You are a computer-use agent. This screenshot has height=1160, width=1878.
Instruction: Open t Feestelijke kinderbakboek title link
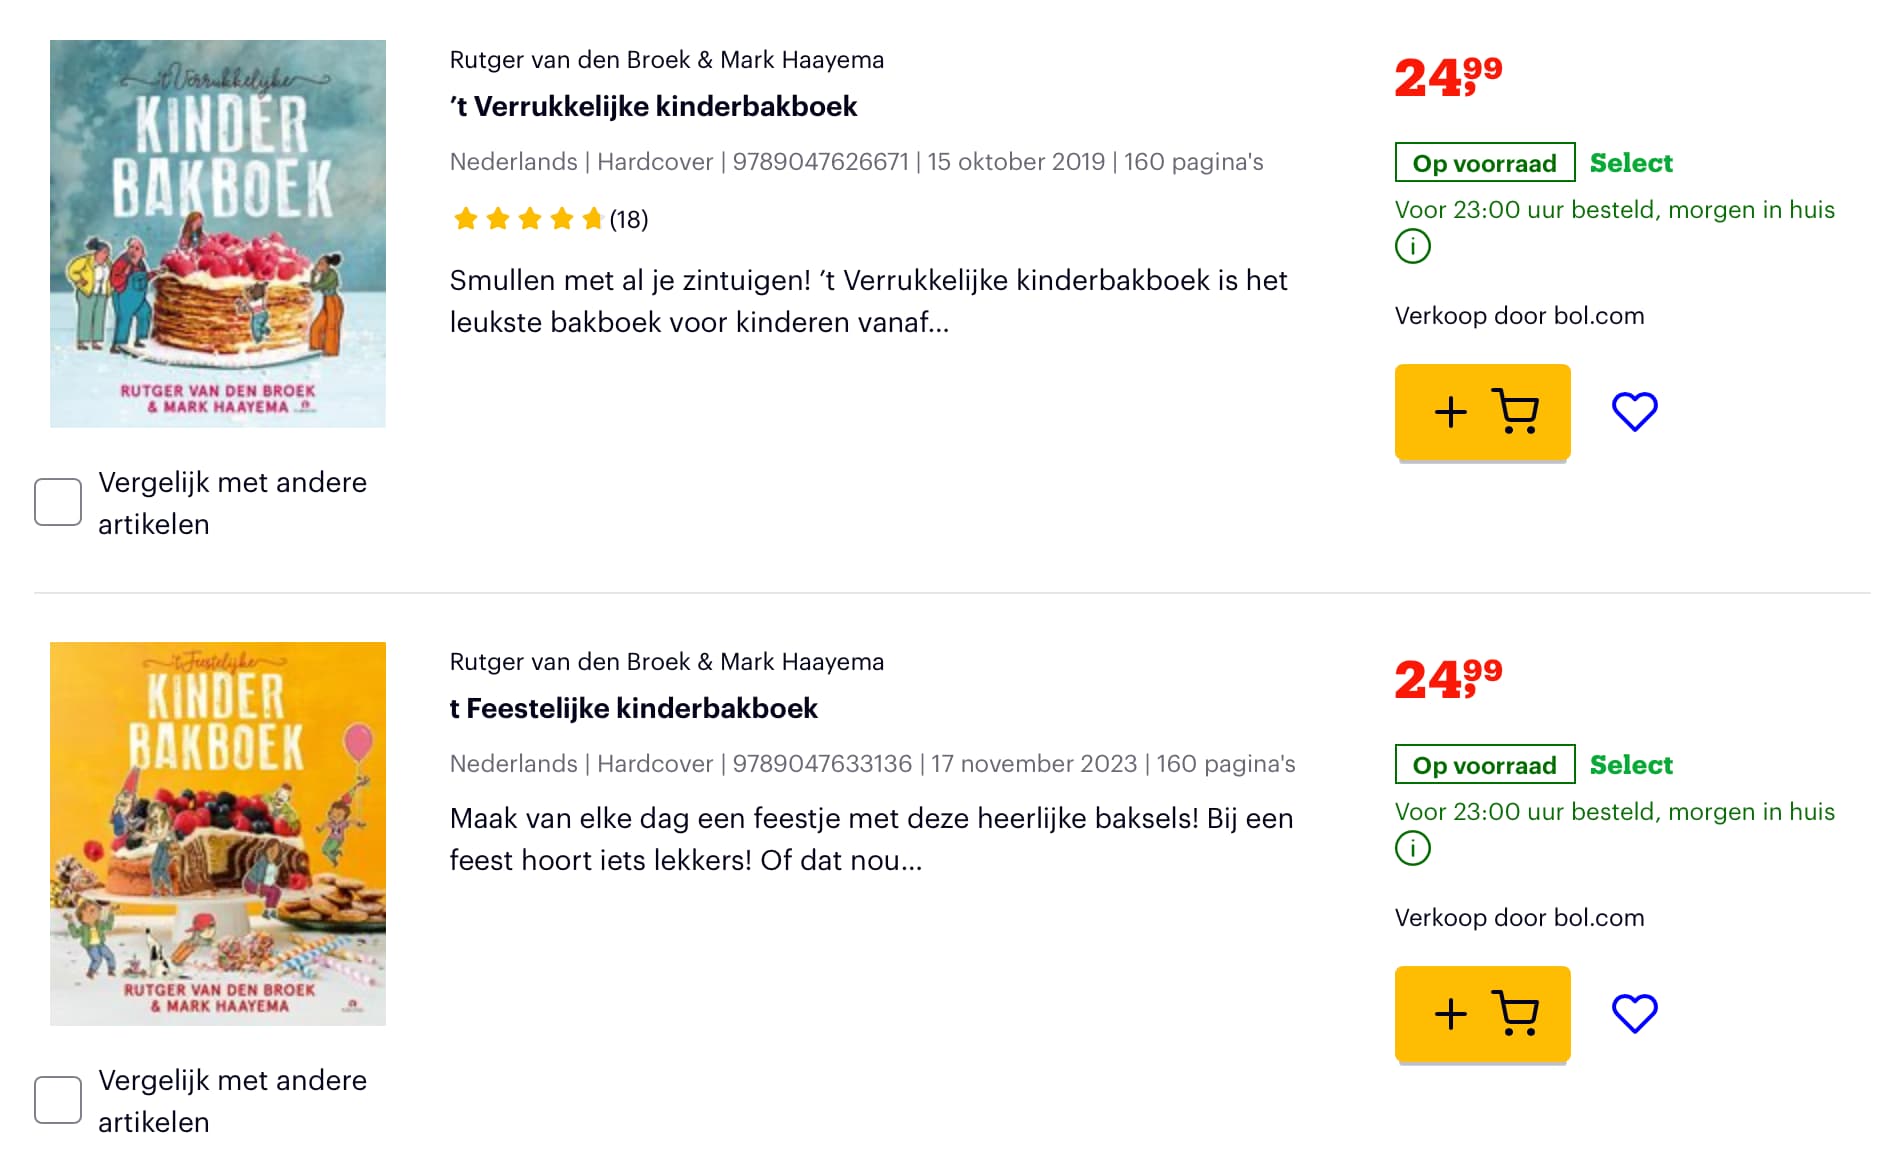[633, 709]
